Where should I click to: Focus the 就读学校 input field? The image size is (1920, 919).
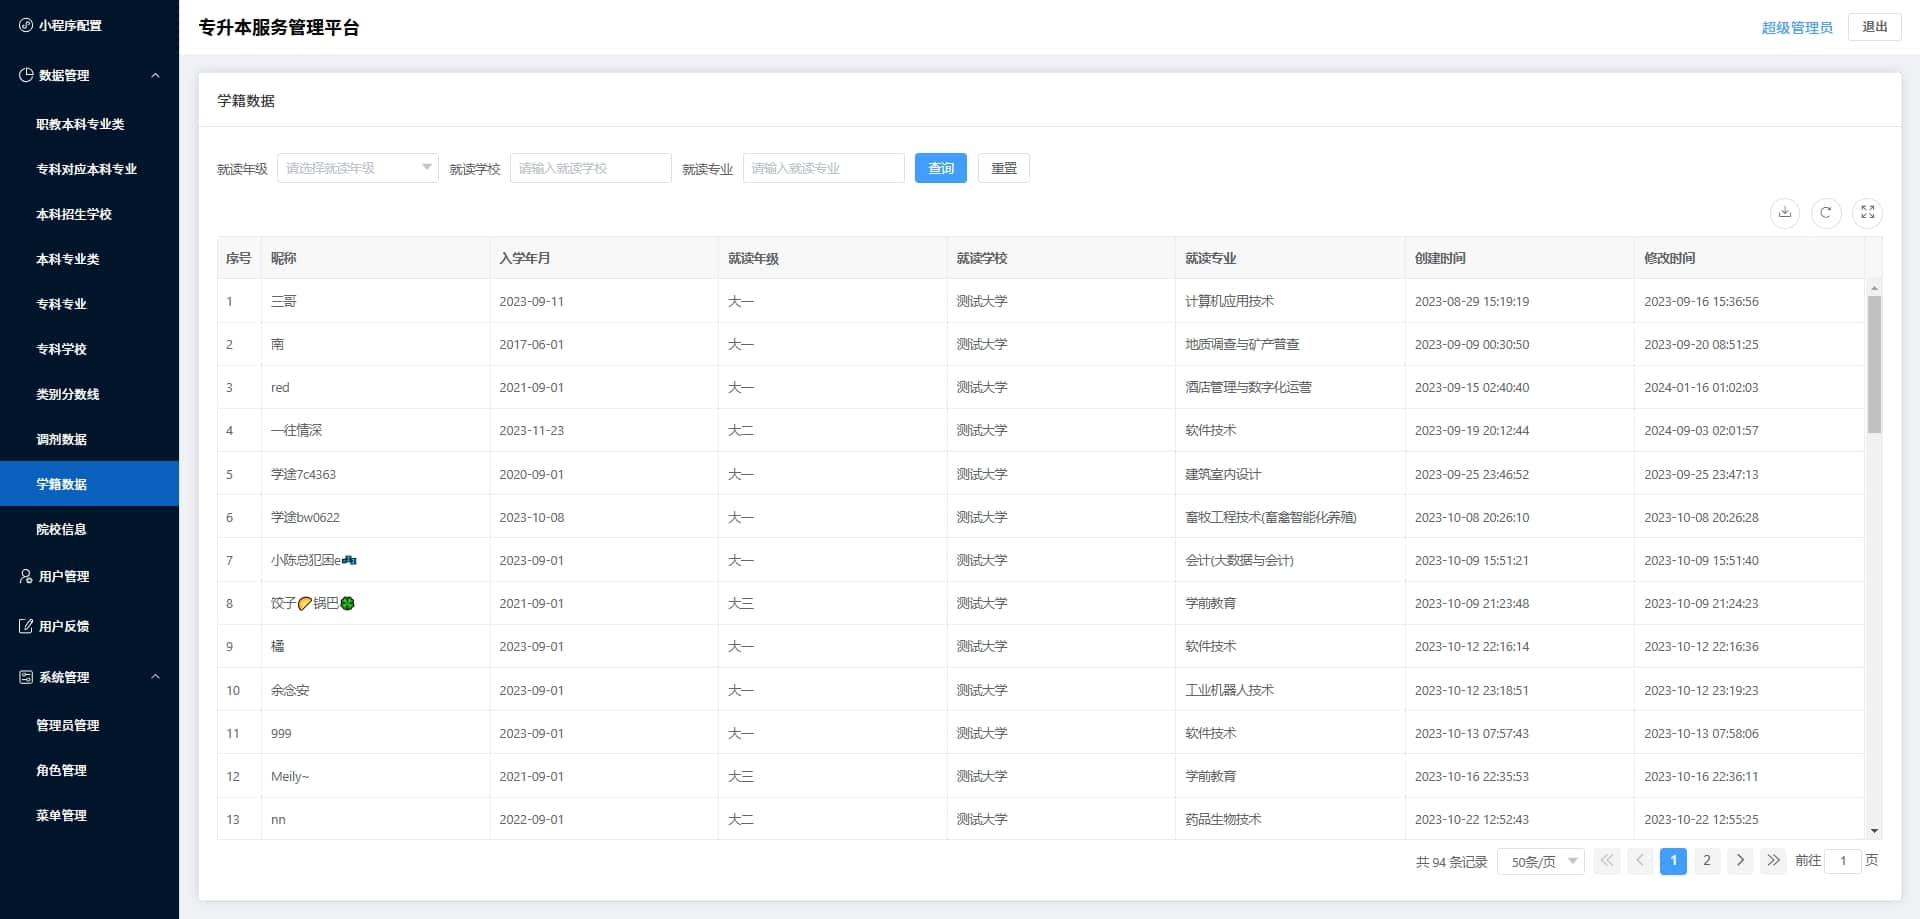coord(590,168)
